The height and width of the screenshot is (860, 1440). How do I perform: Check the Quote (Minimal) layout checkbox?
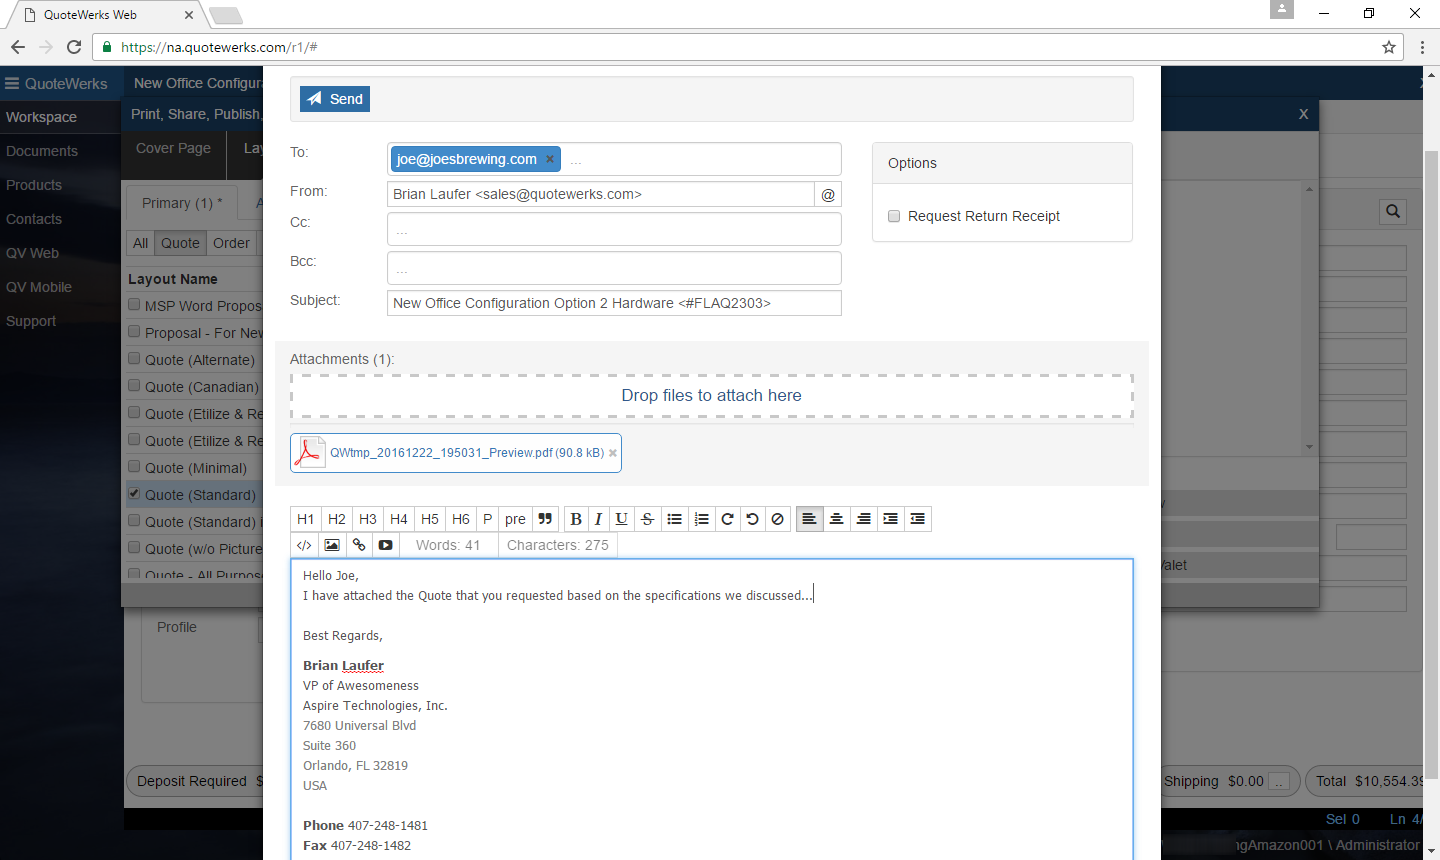click(x=134, y=467)
